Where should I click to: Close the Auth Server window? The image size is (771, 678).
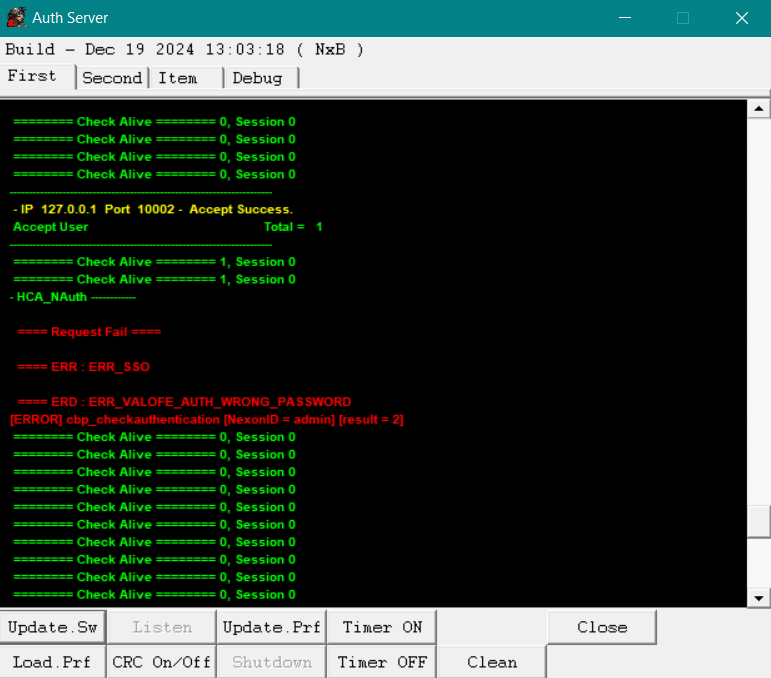741,18
